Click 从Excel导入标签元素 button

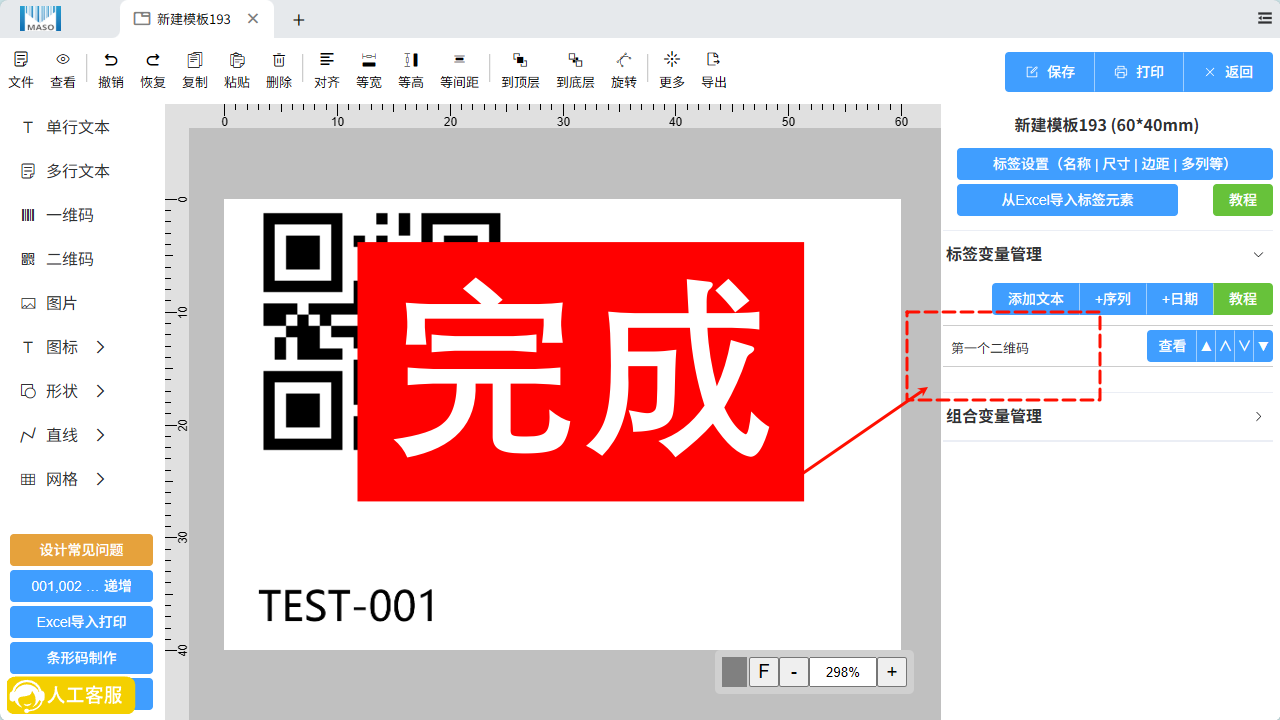1067,200
